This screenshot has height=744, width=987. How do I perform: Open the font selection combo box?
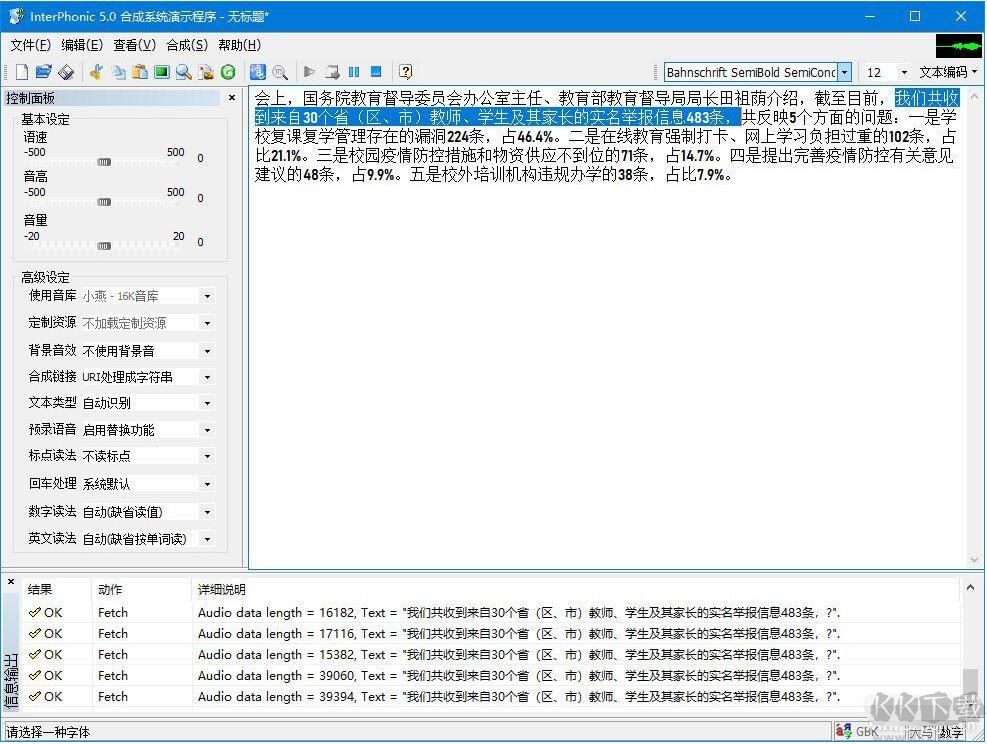click(843, 72)
